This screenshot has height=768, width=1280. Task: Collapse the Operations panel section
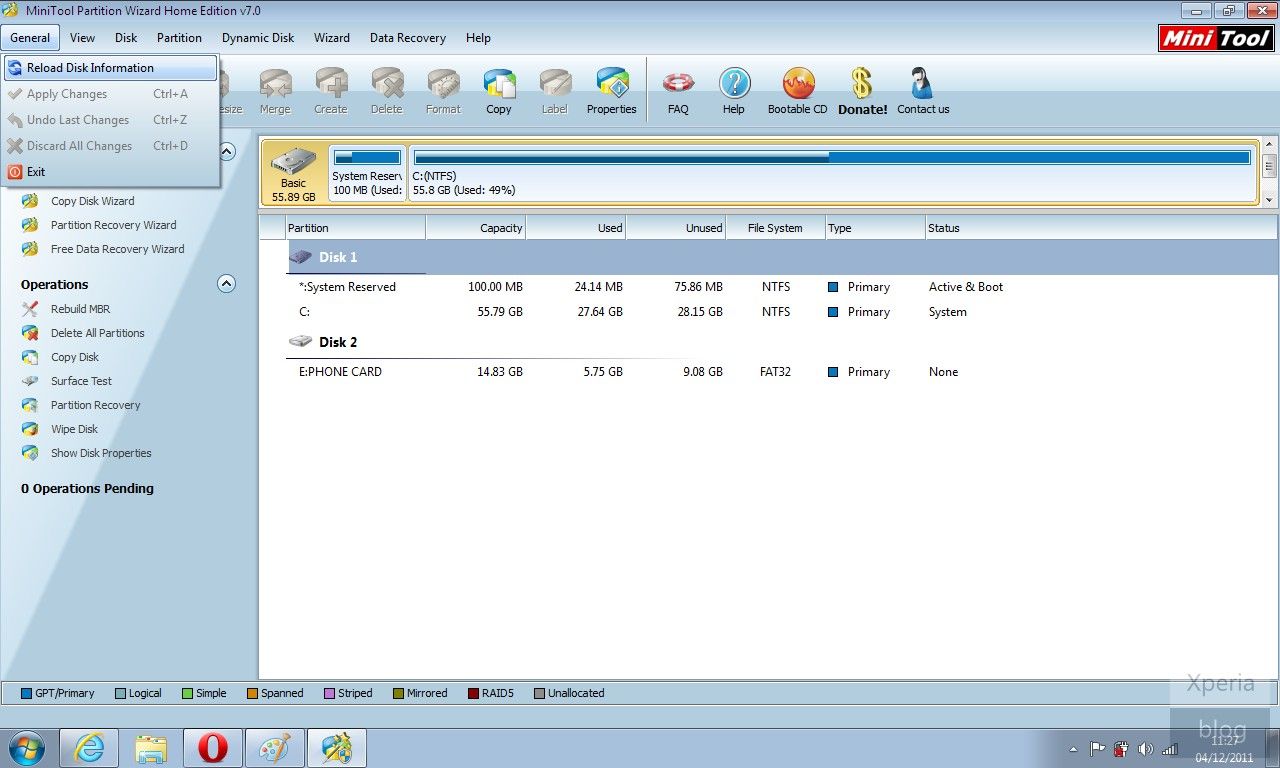[x=227, y=284]
